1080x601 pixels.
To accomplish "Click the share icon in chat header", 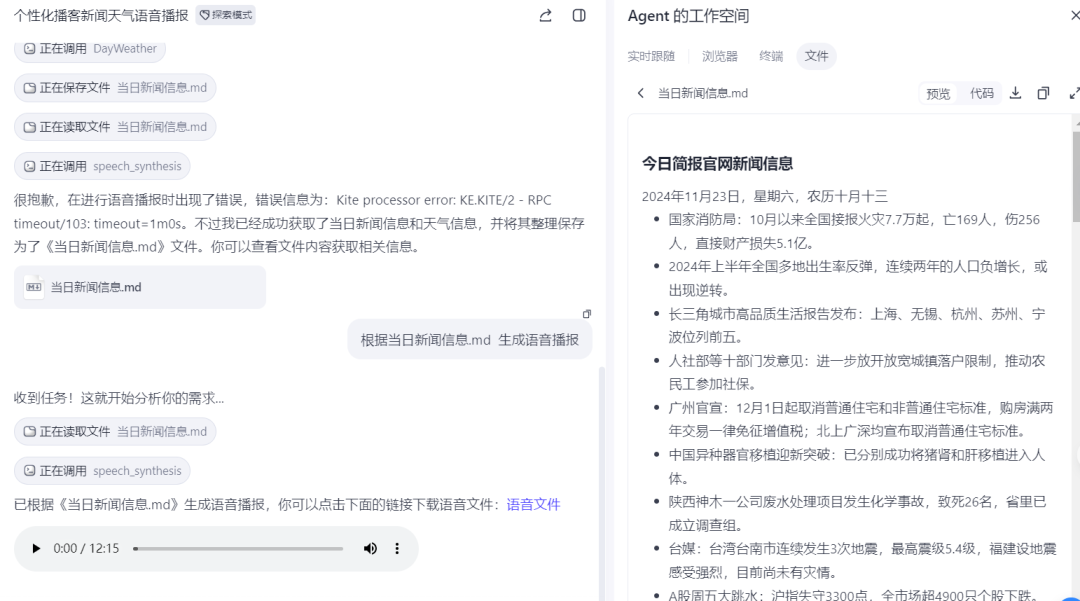I will tap(546, 15).
